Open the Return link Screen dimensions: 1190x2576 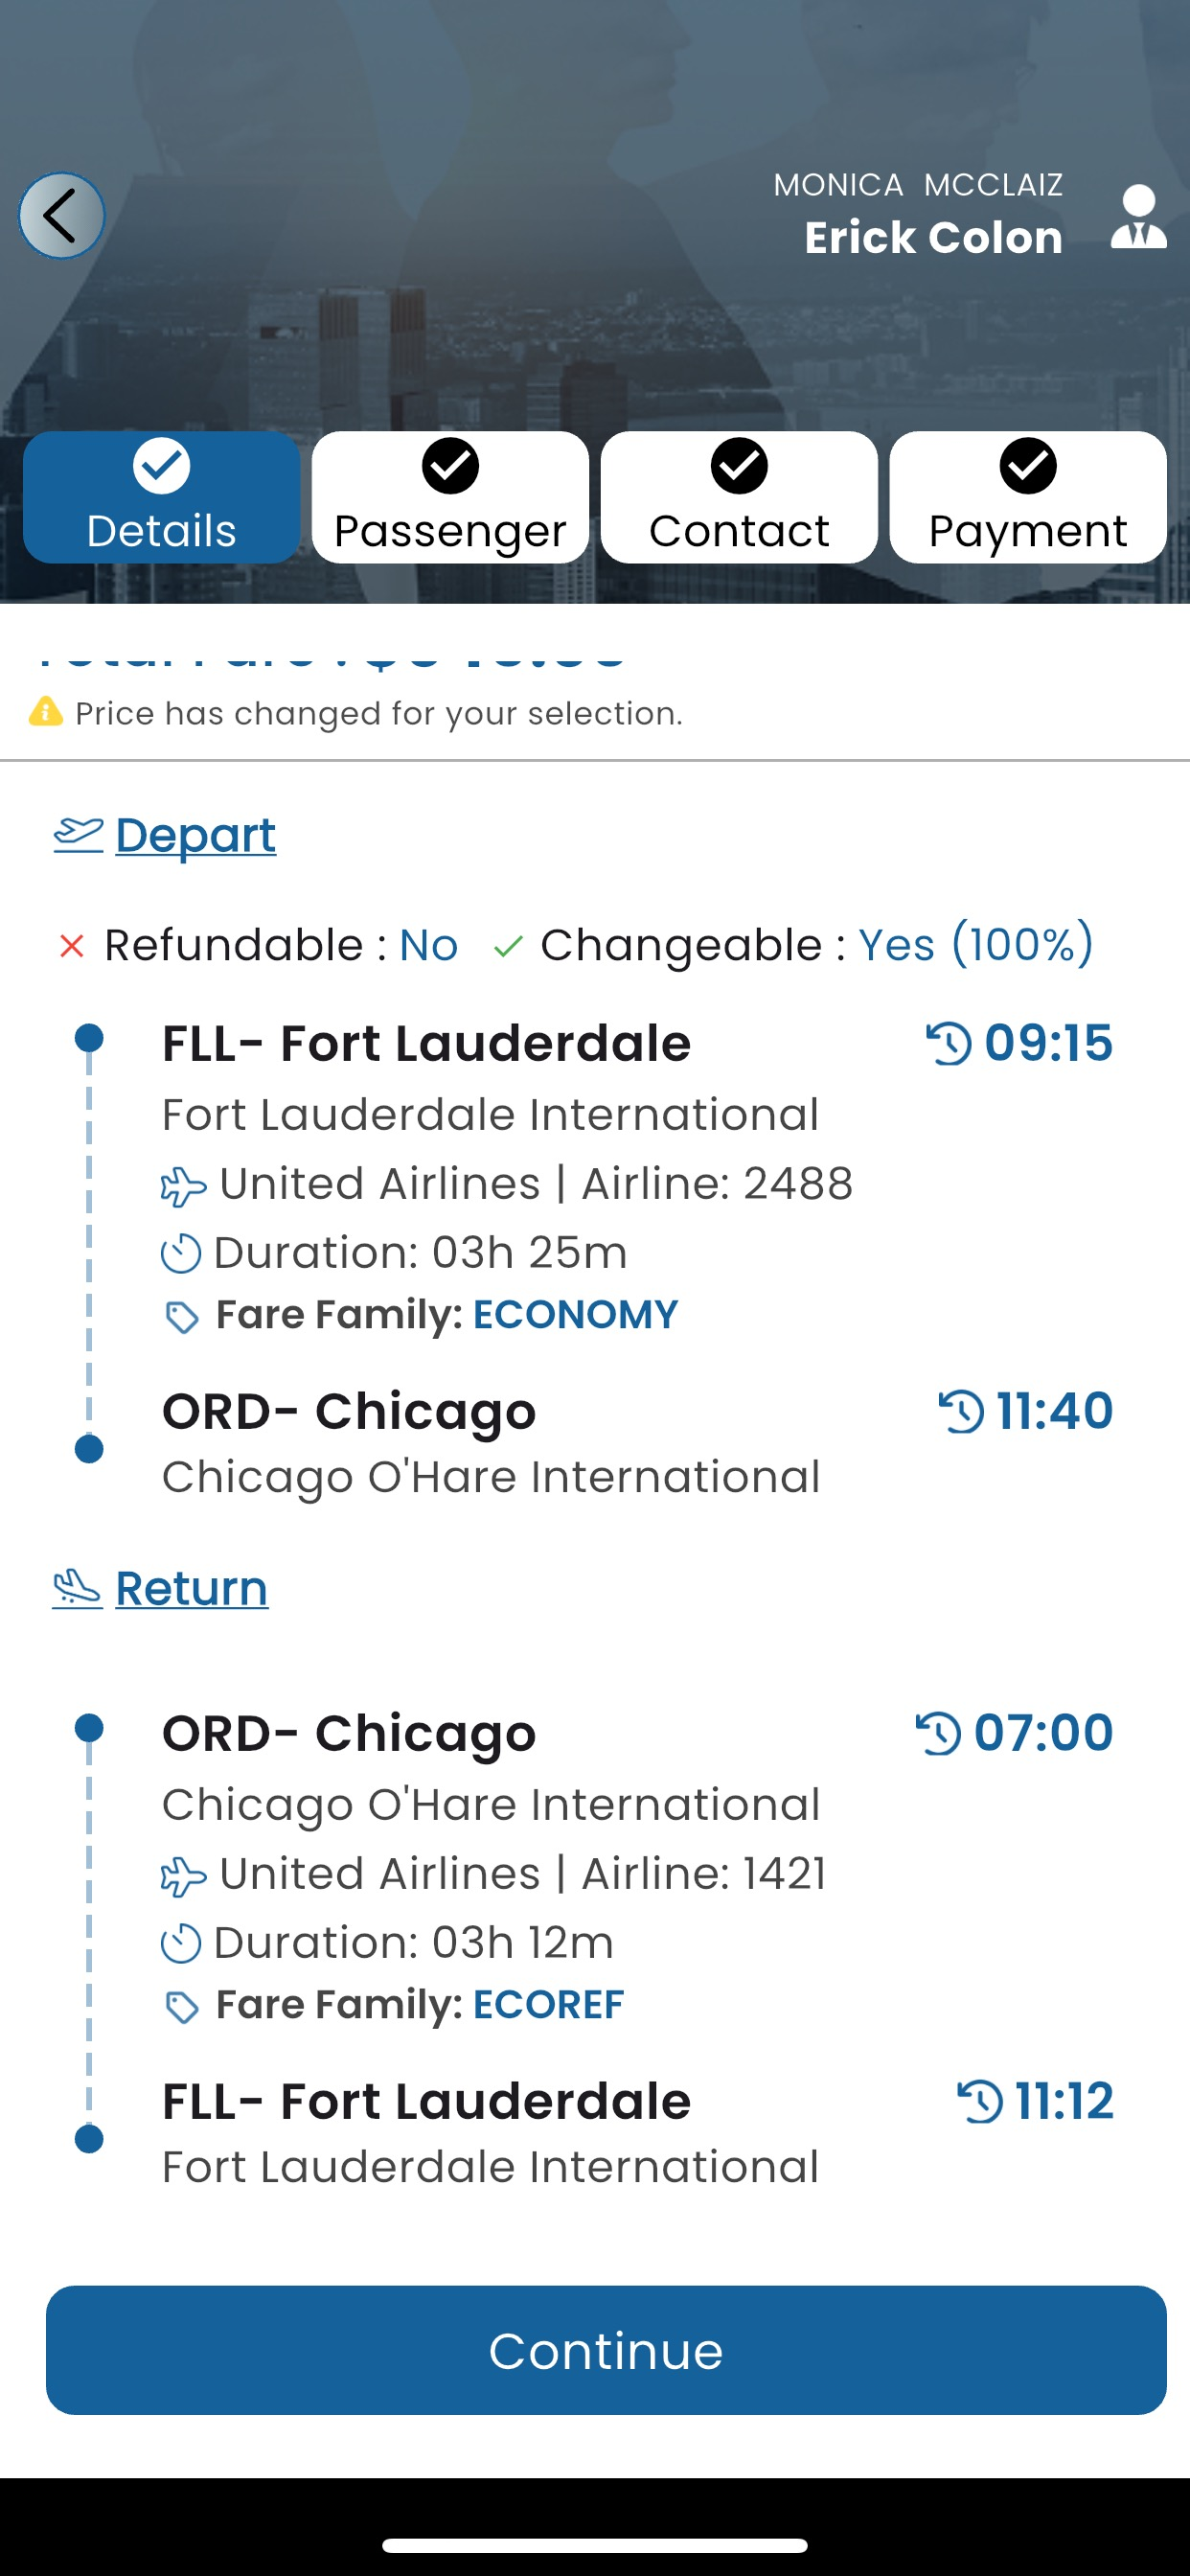click(192, 1588)
